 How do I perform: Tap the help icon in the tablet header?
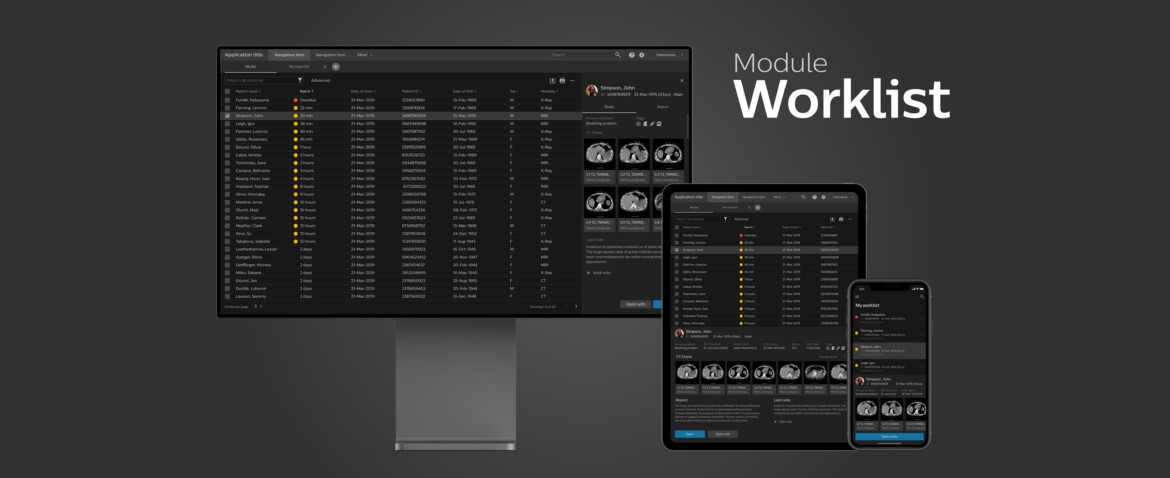814,197
